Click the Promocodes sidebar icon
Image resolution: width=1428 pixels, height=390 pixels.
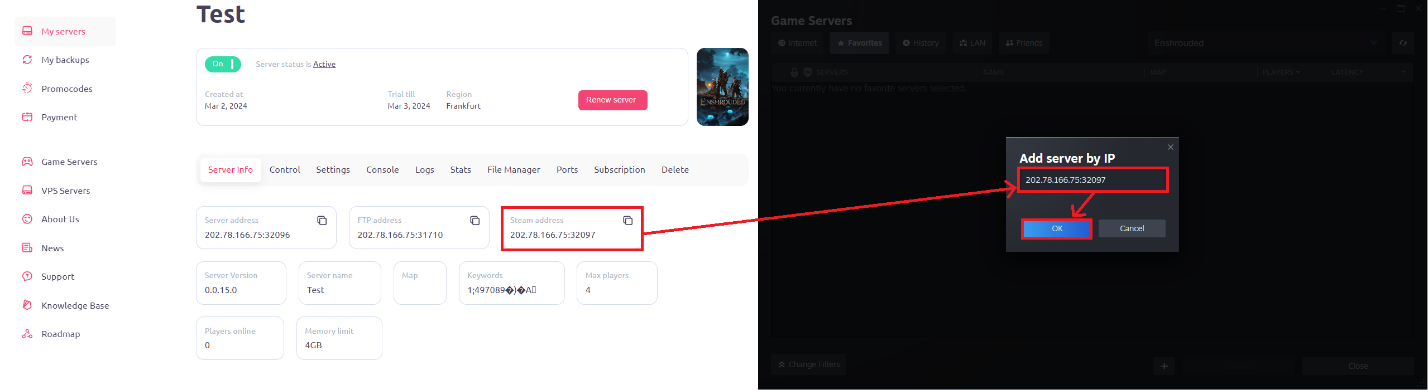click(28, 88)
